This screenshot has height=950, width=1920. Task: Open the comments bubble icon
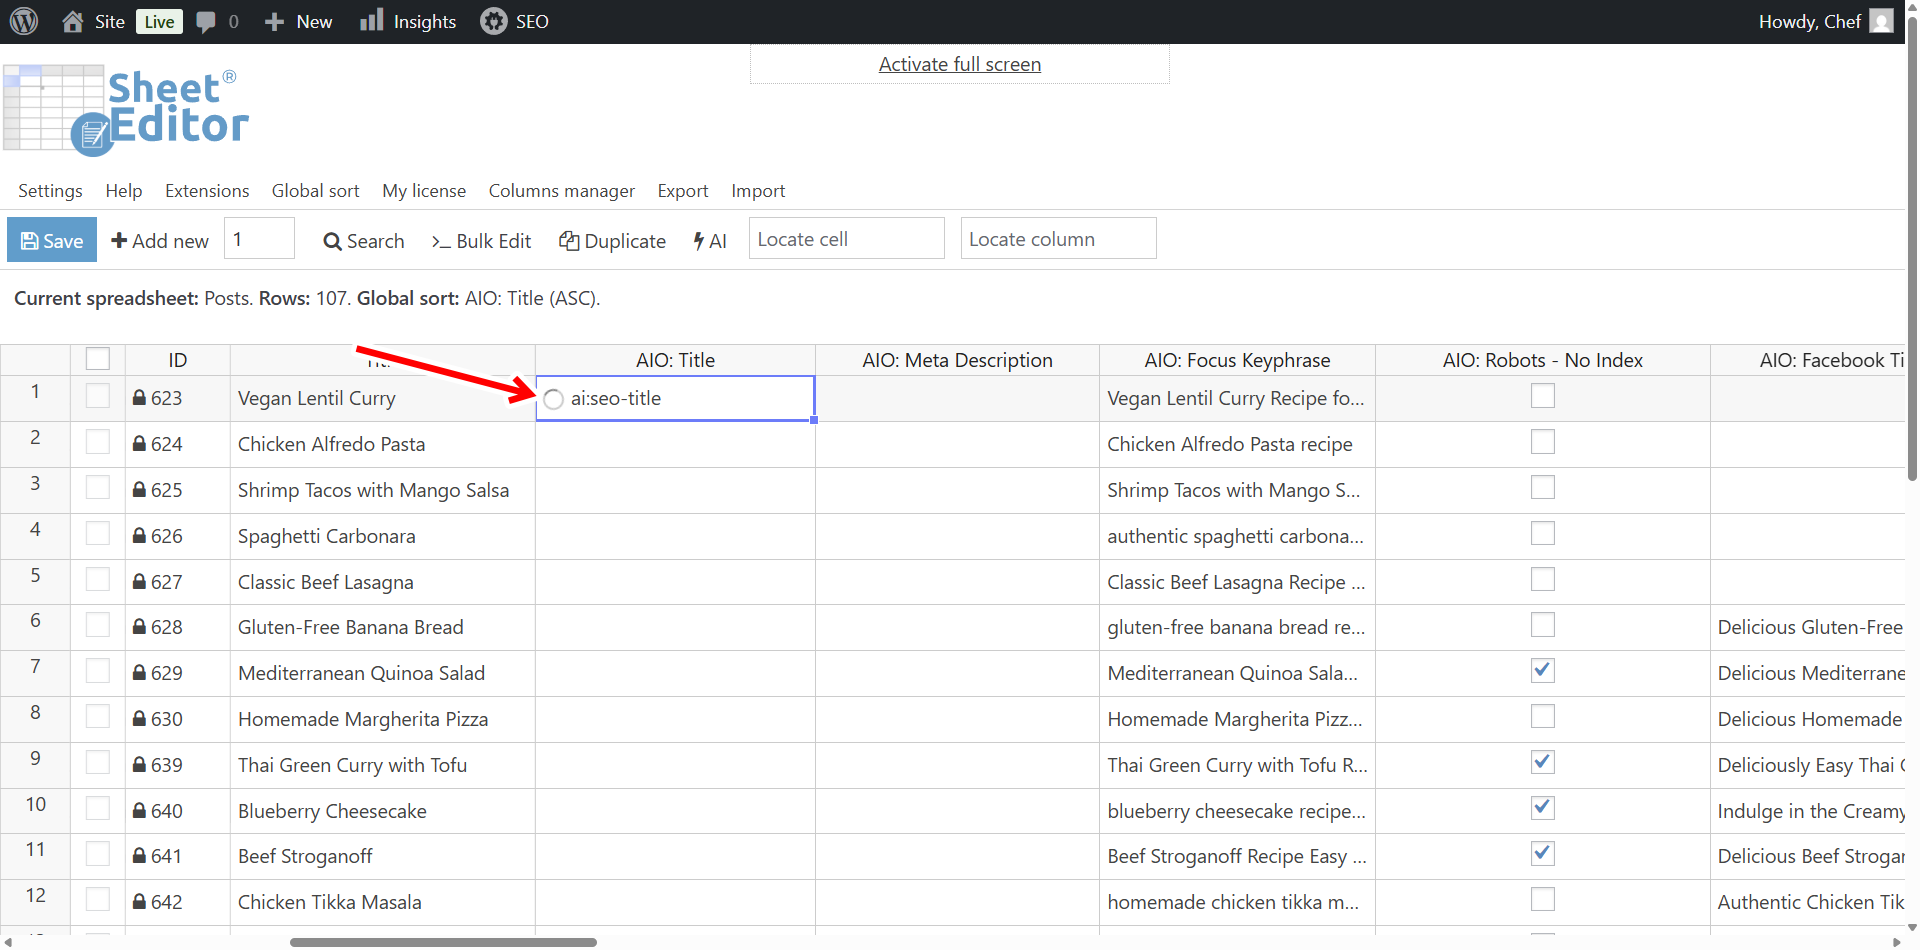(206, 21)
